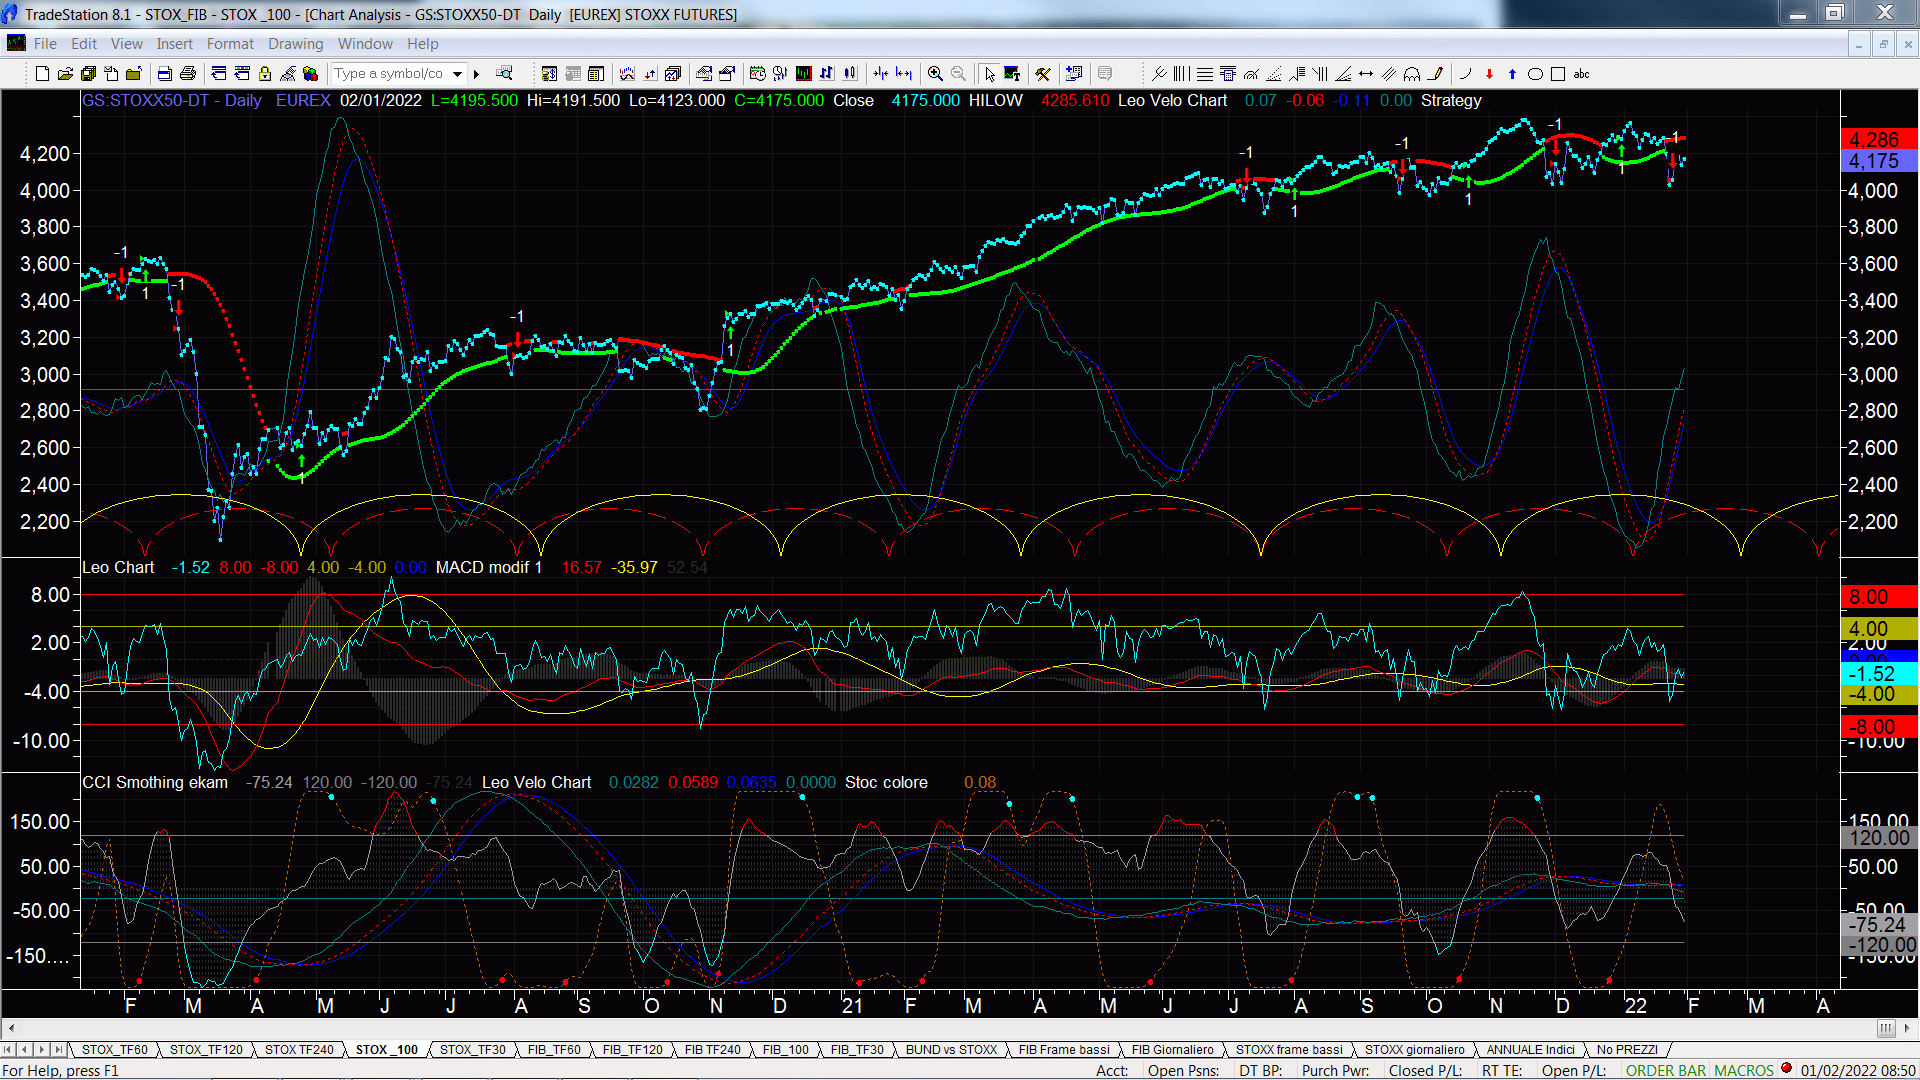
Task: Open the File menu
Action: tap(45, 44)
